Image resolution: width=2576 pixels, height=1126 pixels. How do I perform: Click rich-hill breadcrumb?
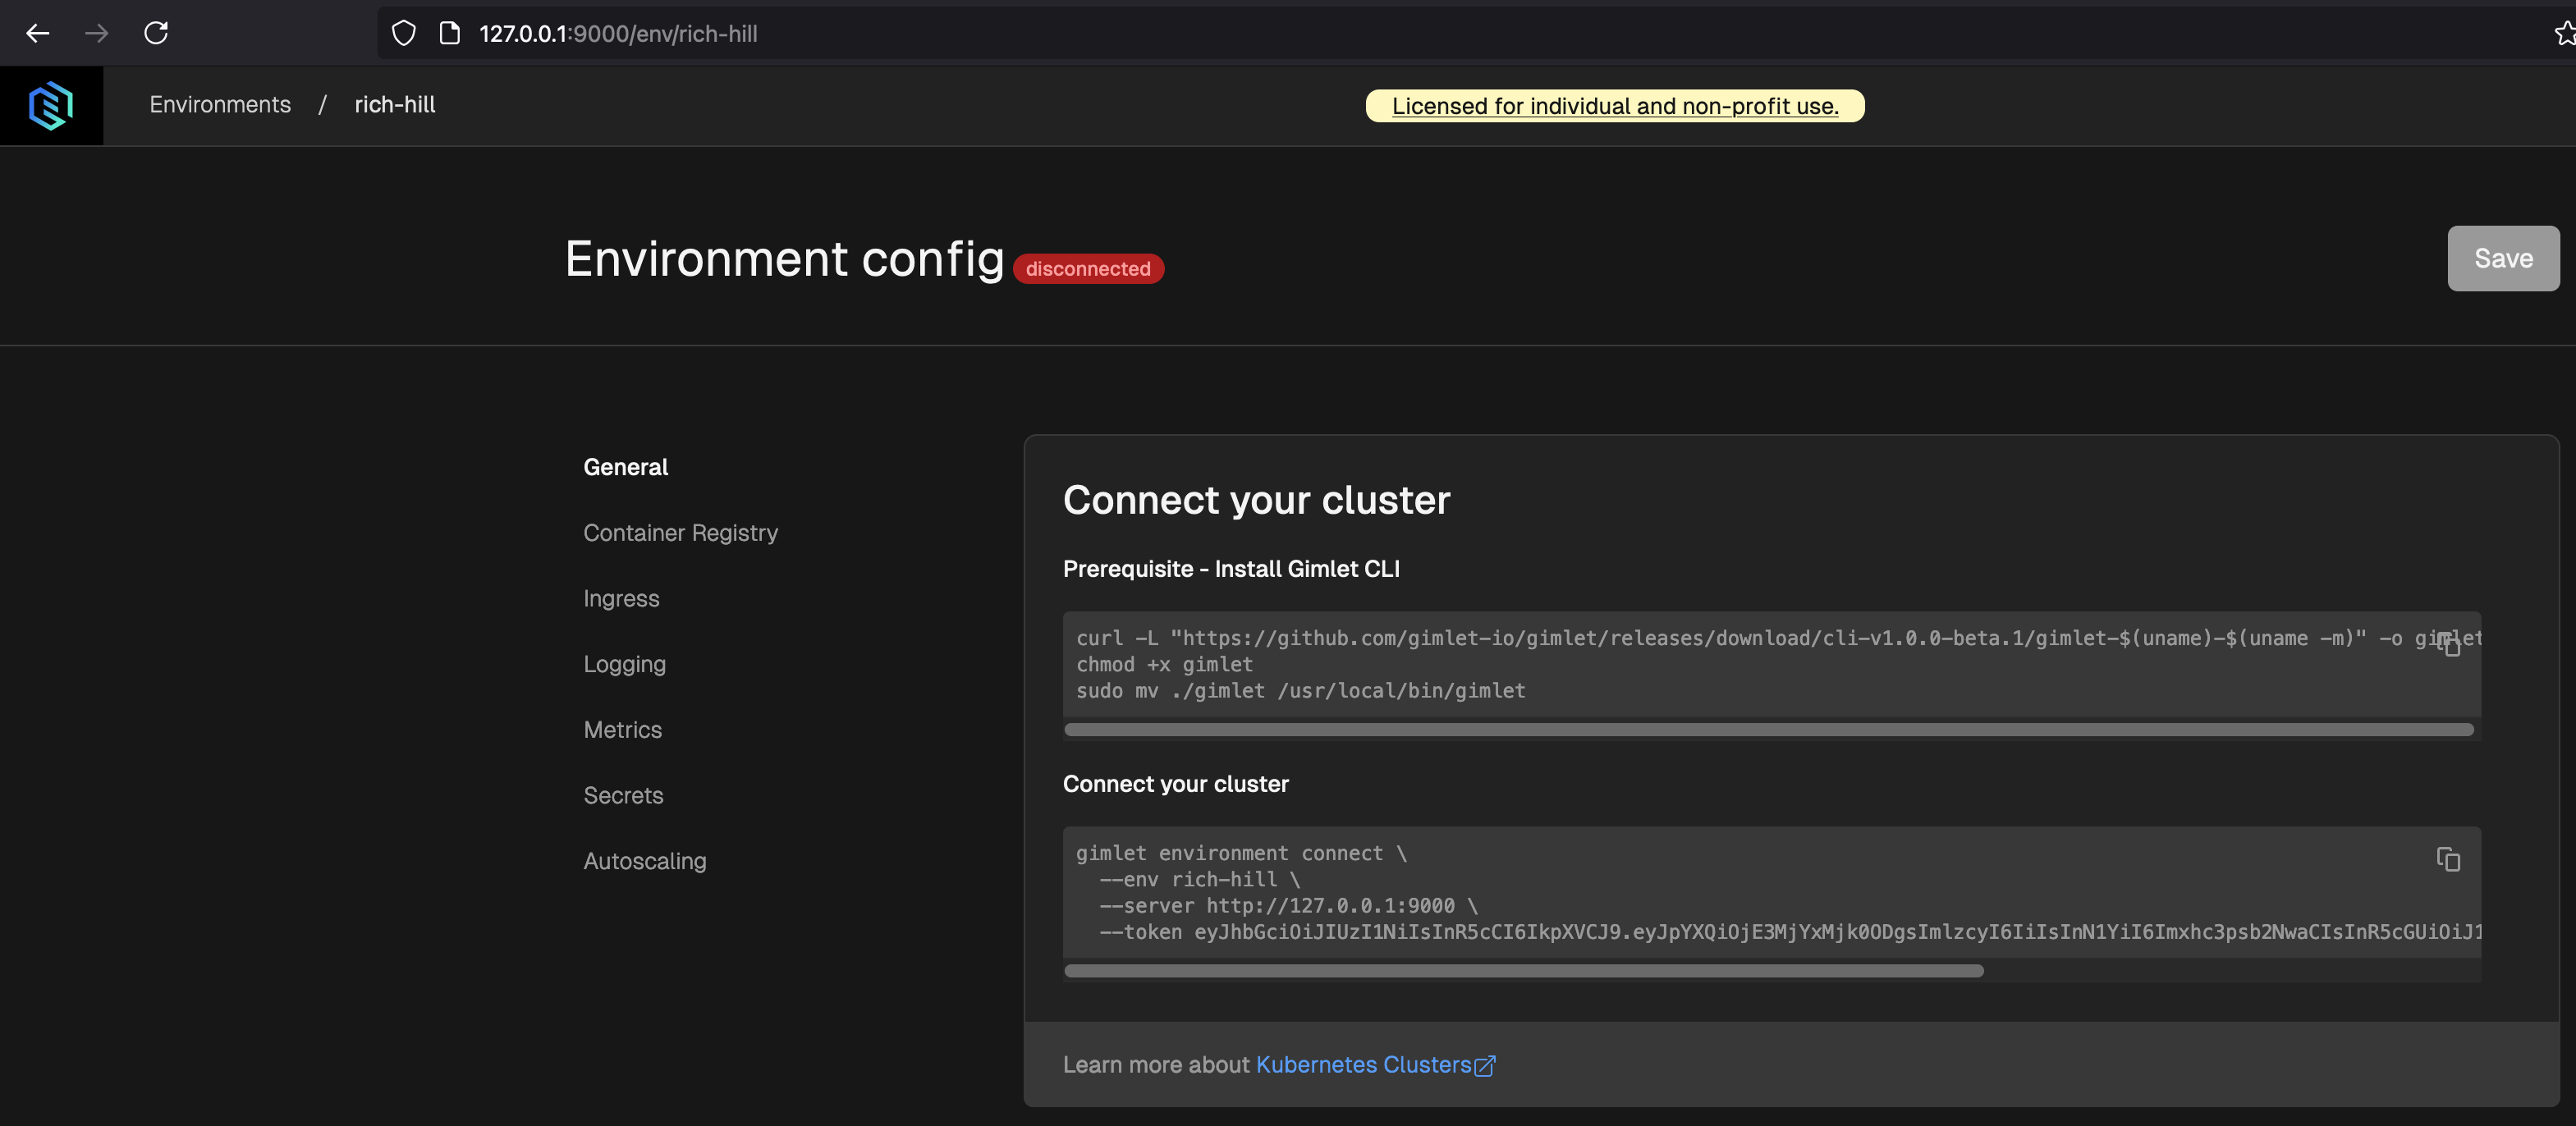395,104
